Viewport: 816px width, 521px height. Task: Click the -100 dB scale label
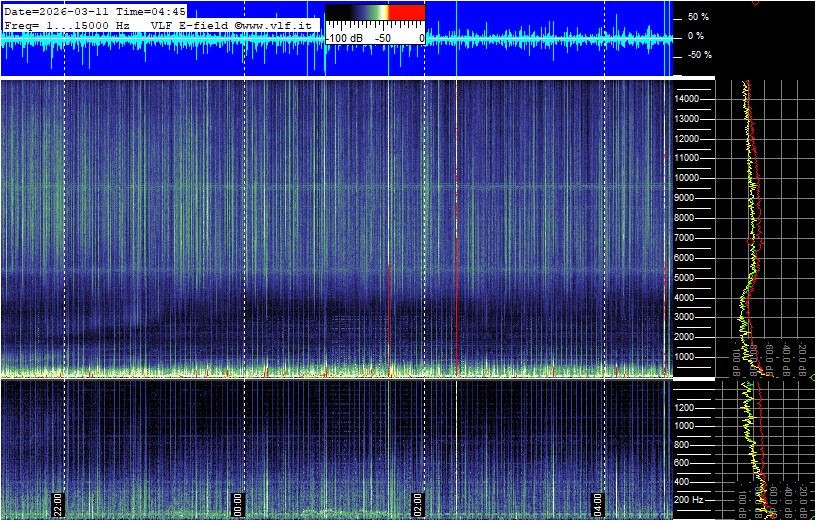tap(344, 38)
